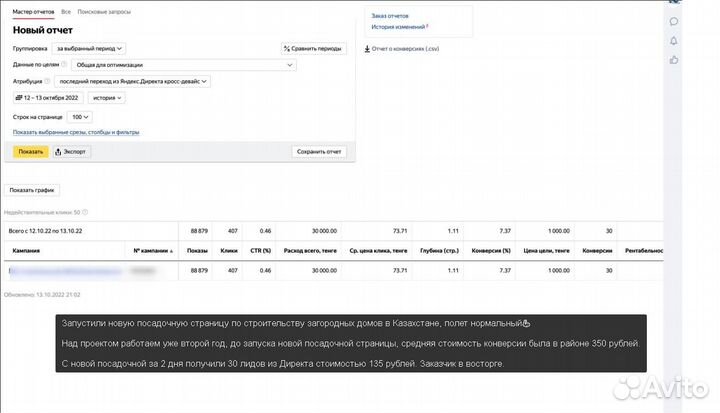Click 'Сохранить отчет' button

(319, 151)
